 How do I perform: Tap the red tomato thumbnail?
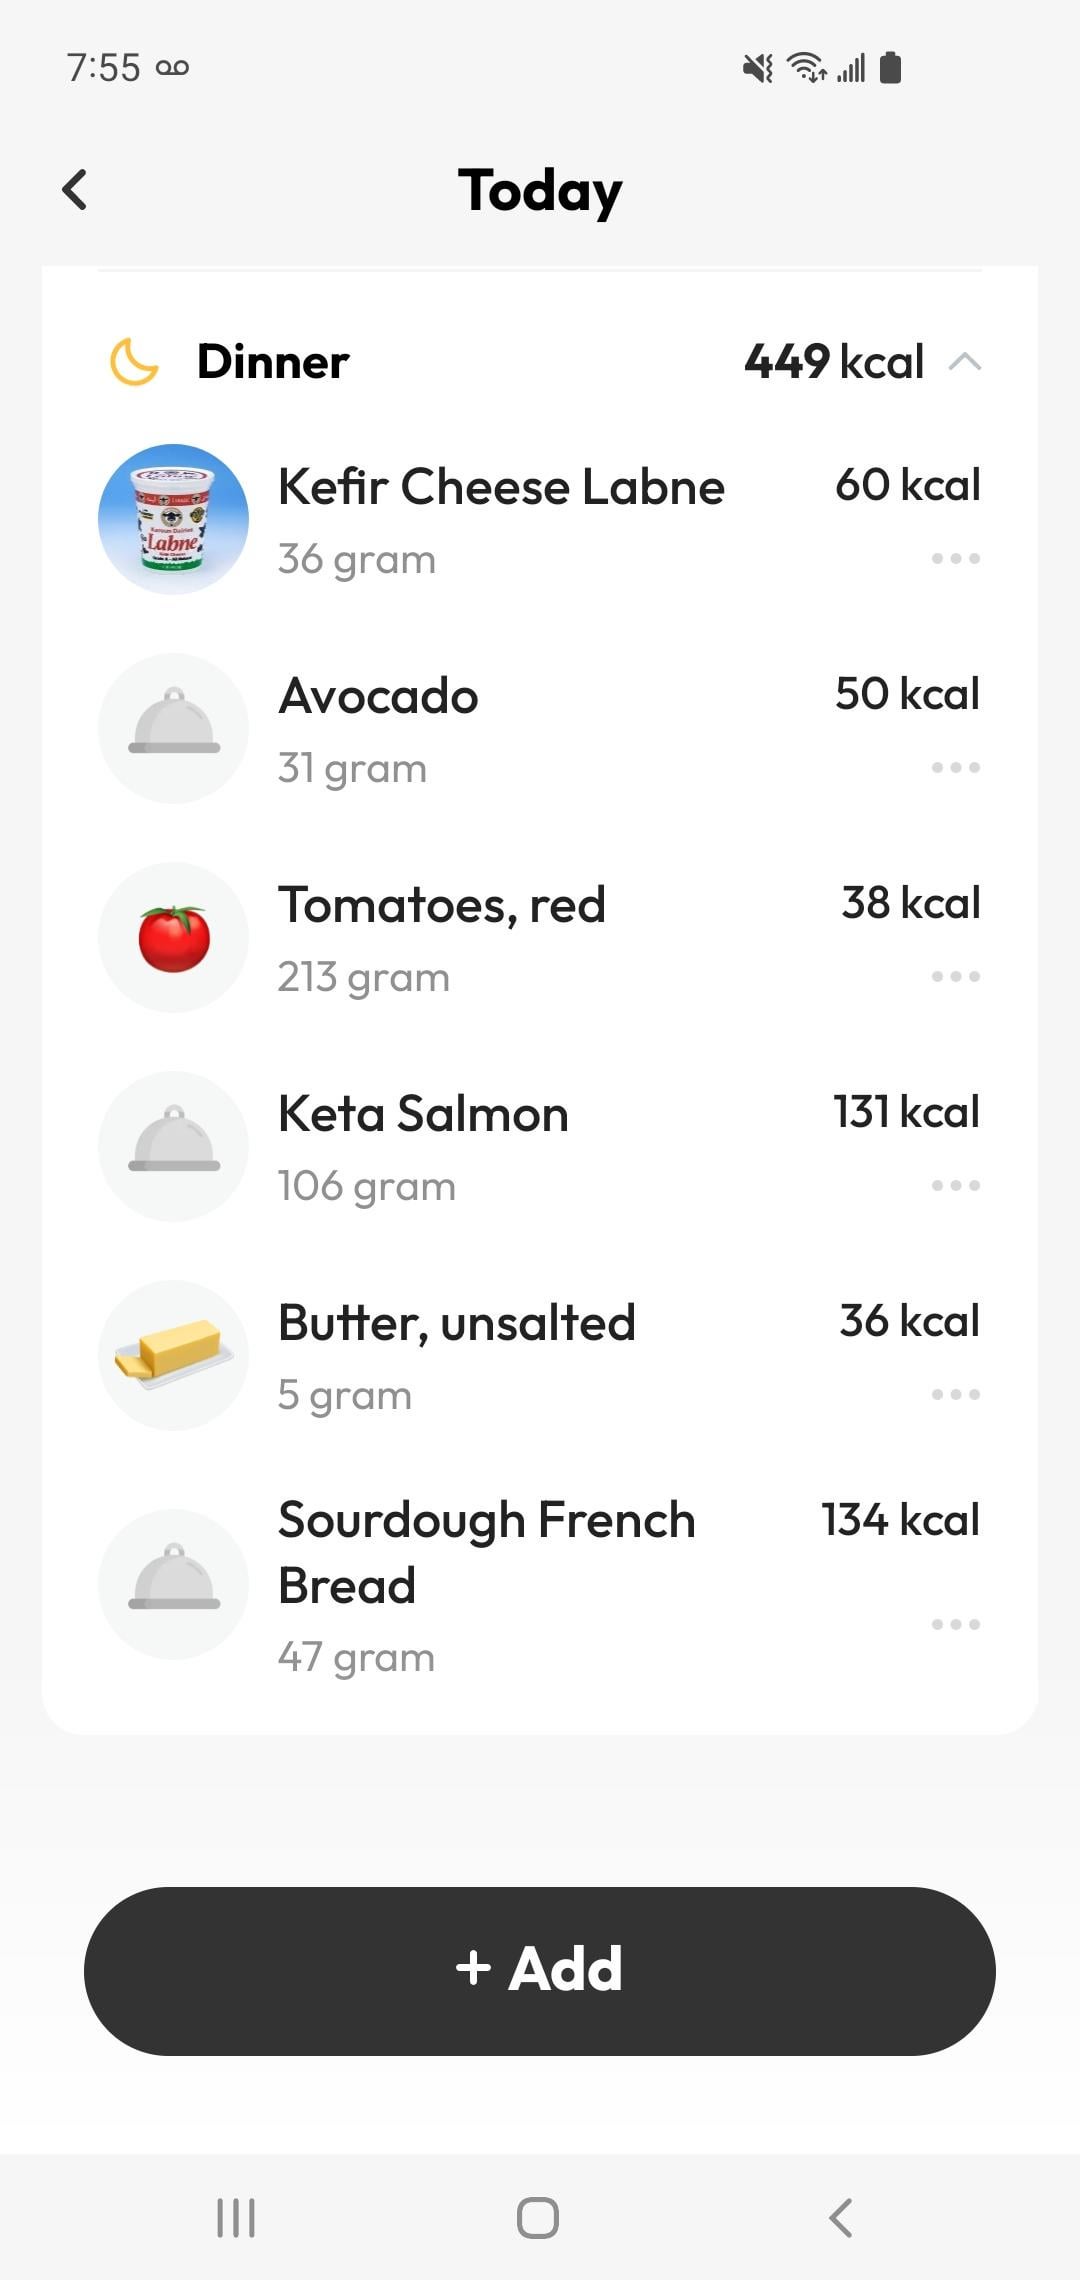(173, 937)
